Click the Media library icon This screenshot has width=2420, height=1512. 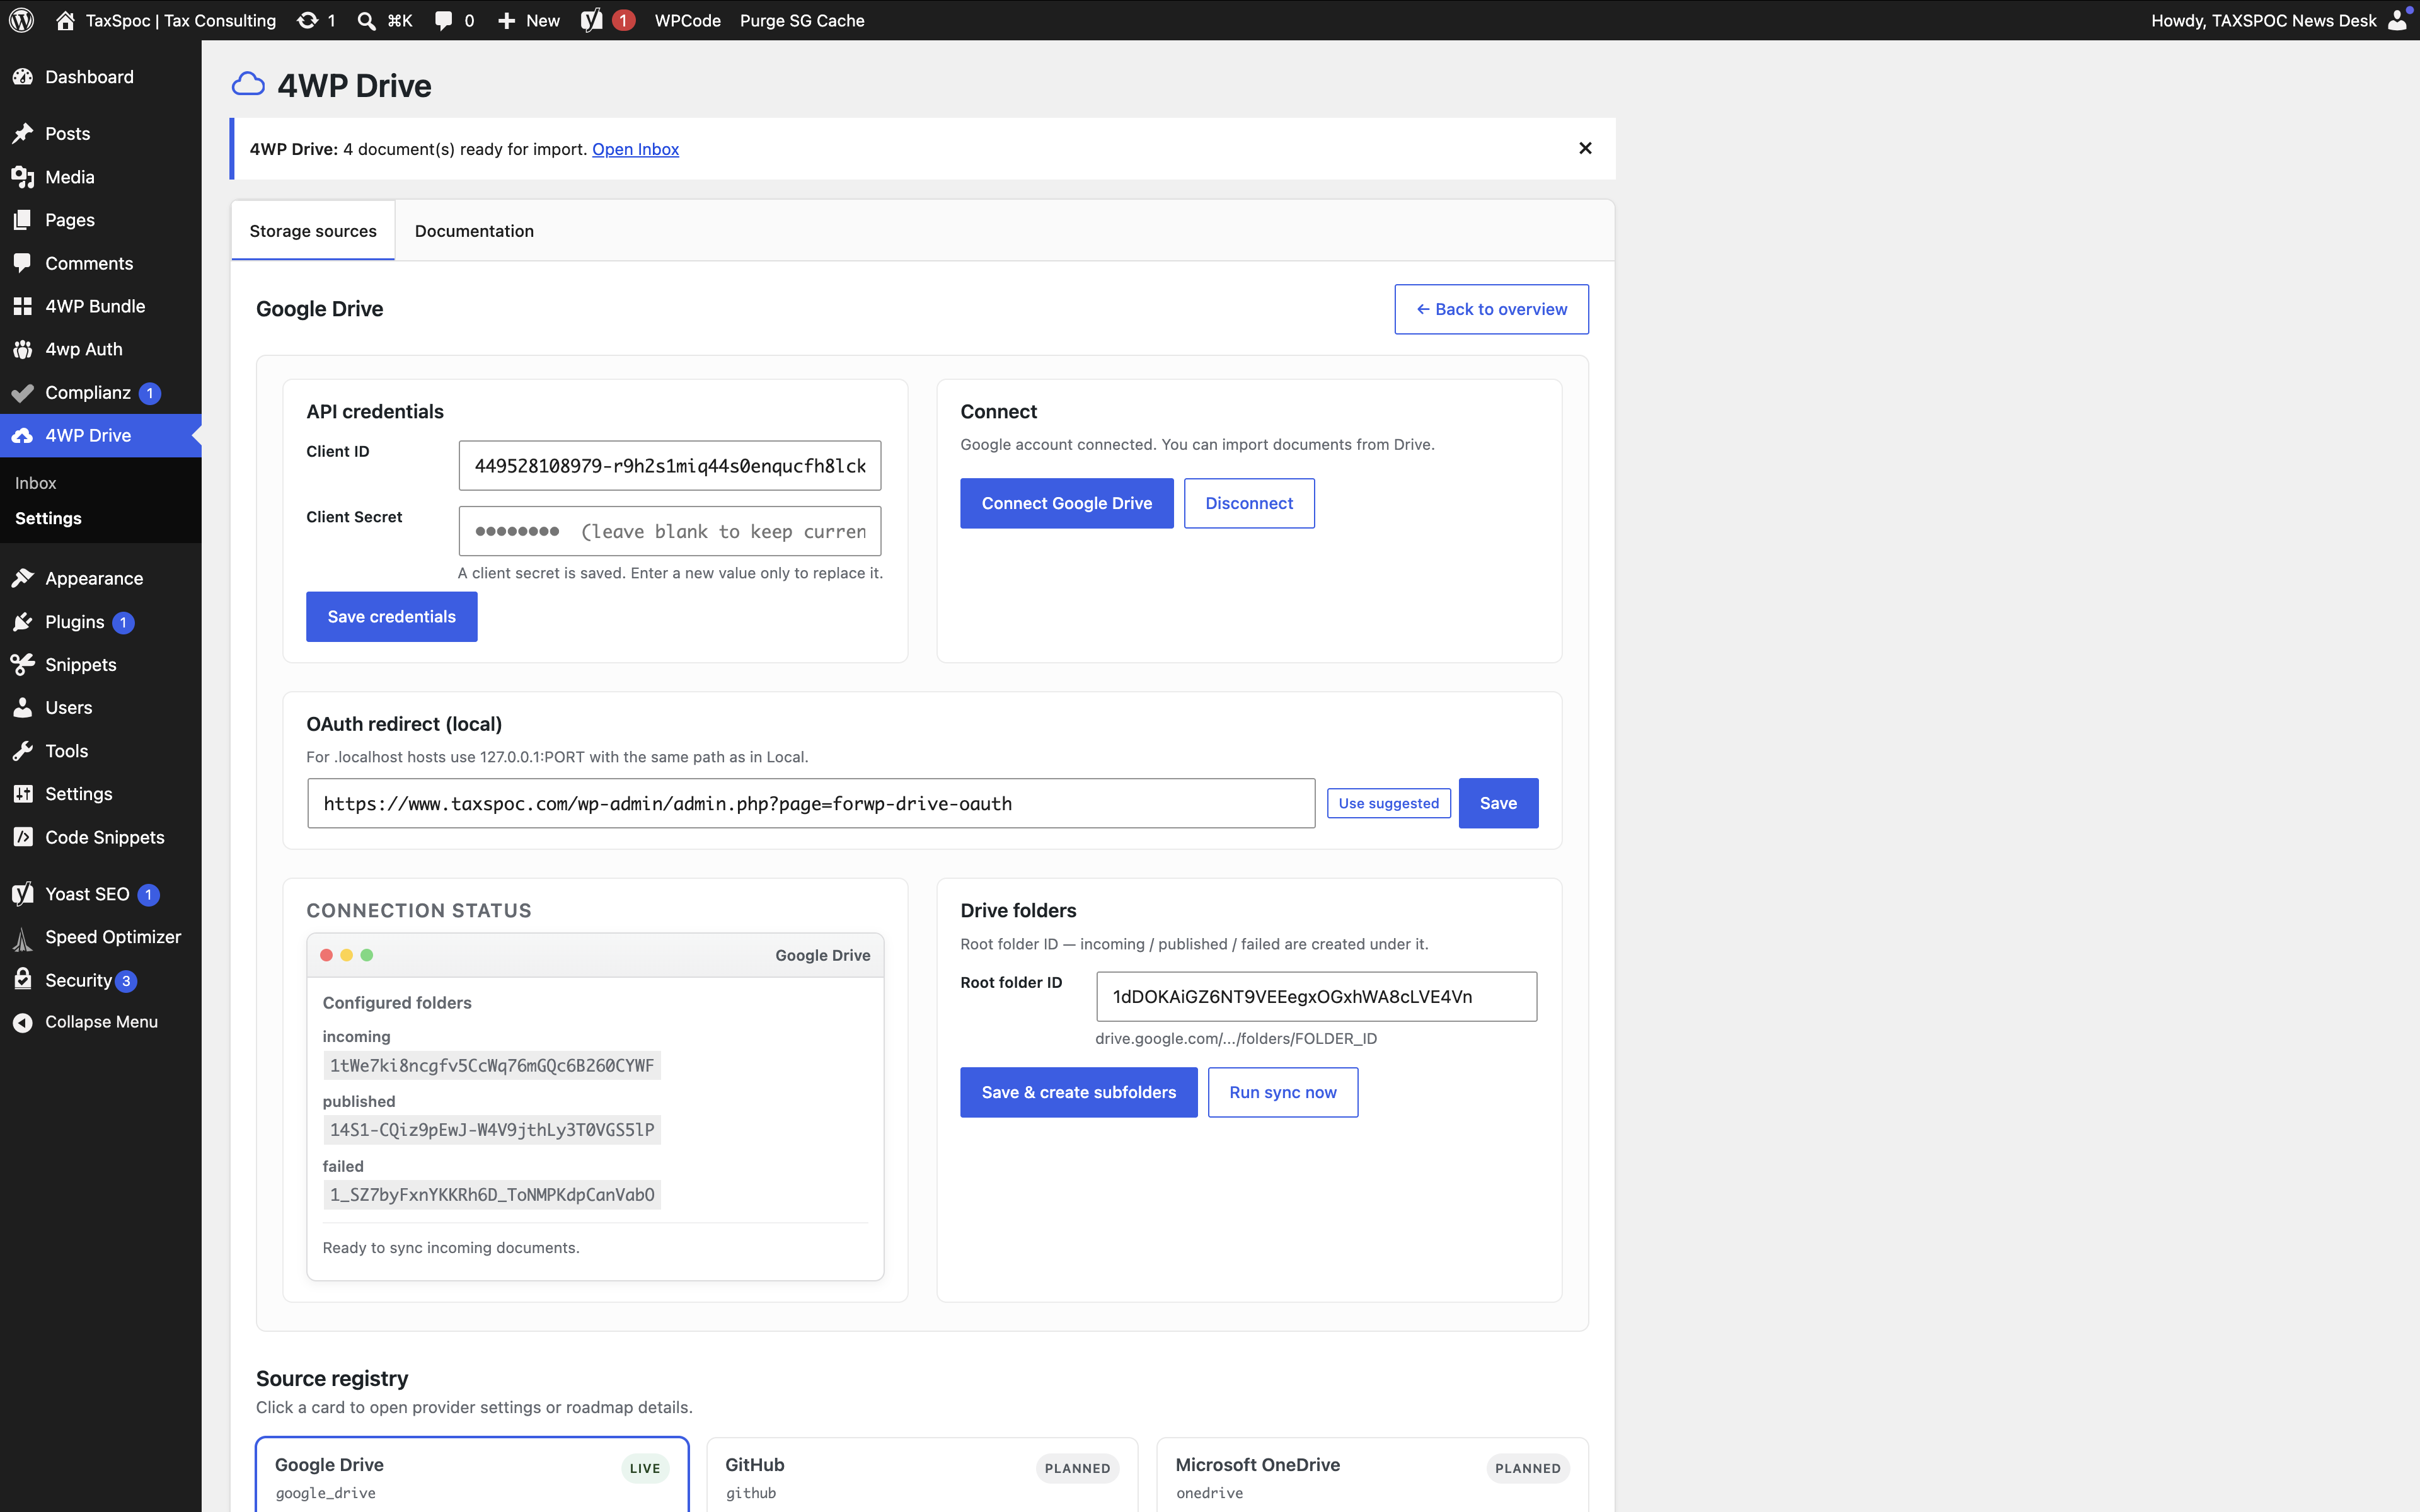(x=22, y=177)
